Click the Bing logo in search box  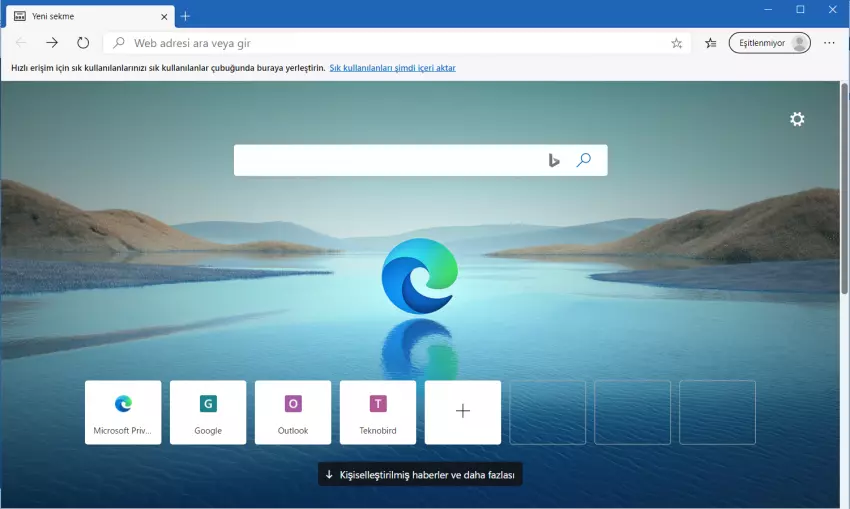tap(553, 160)
